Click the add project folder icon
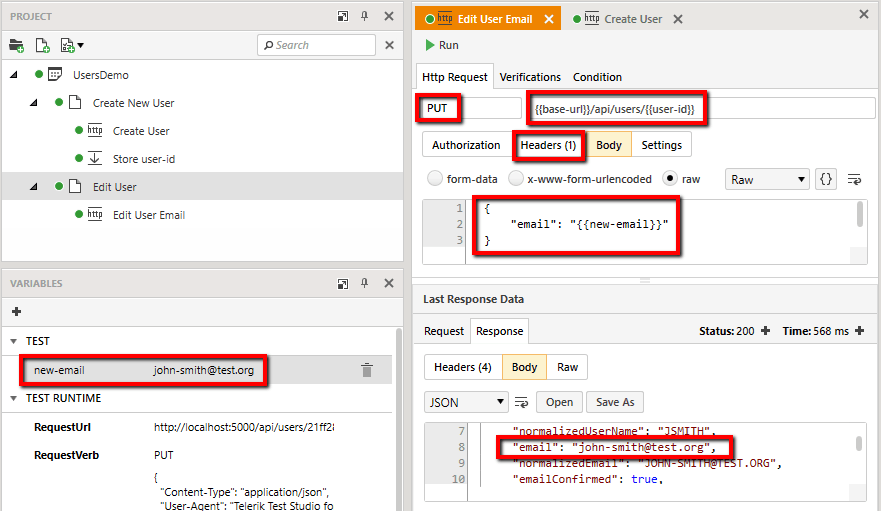The height and width of the screenshot is (511, 881). click(x=16, y=46)
